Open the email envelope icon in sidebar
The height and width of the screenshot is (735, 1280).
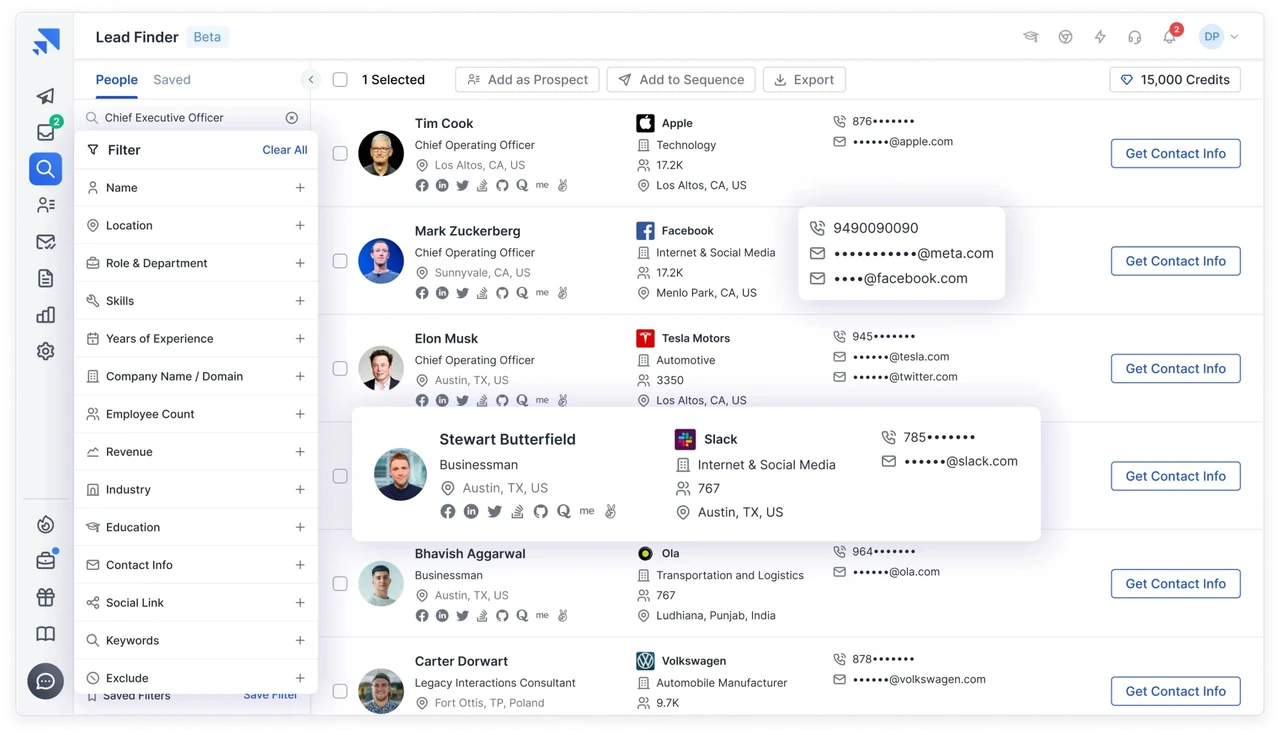point(46,242)
